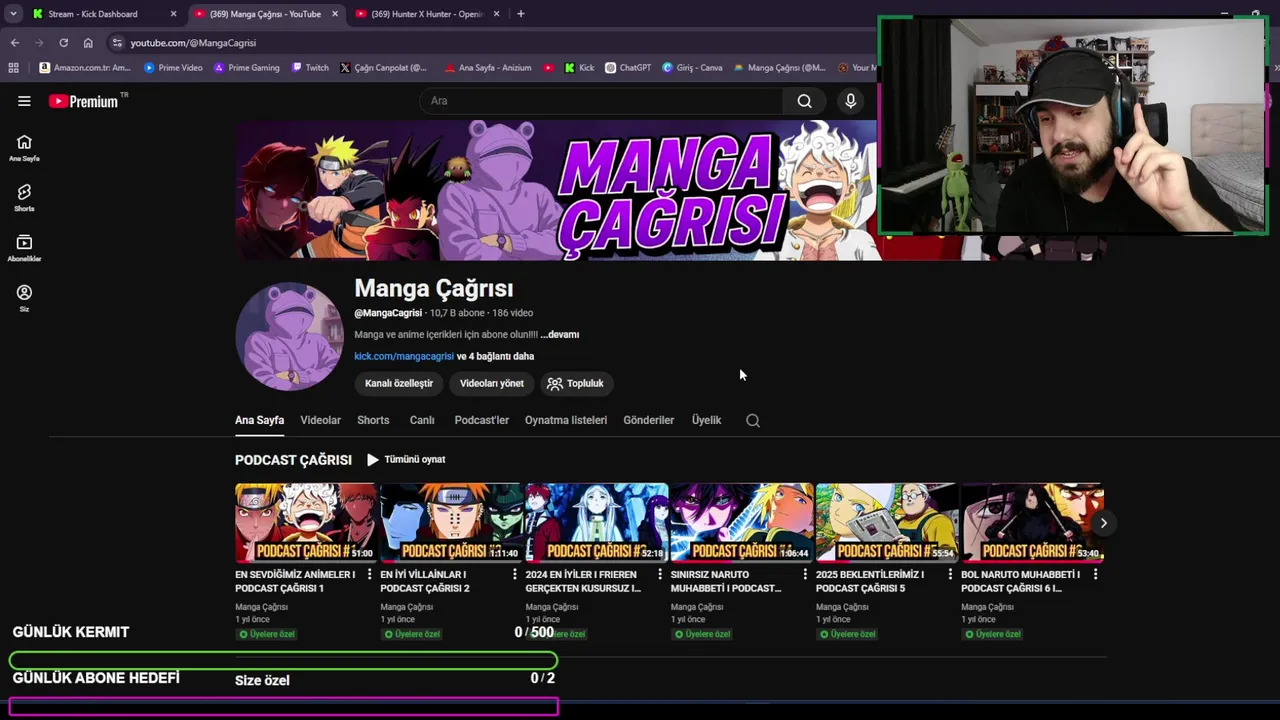This screenshot has width=1280, height=720.
Task: Click the EN SEVDİĞİMİZ ANİMELER video title
Action: [x=295, y=582]
